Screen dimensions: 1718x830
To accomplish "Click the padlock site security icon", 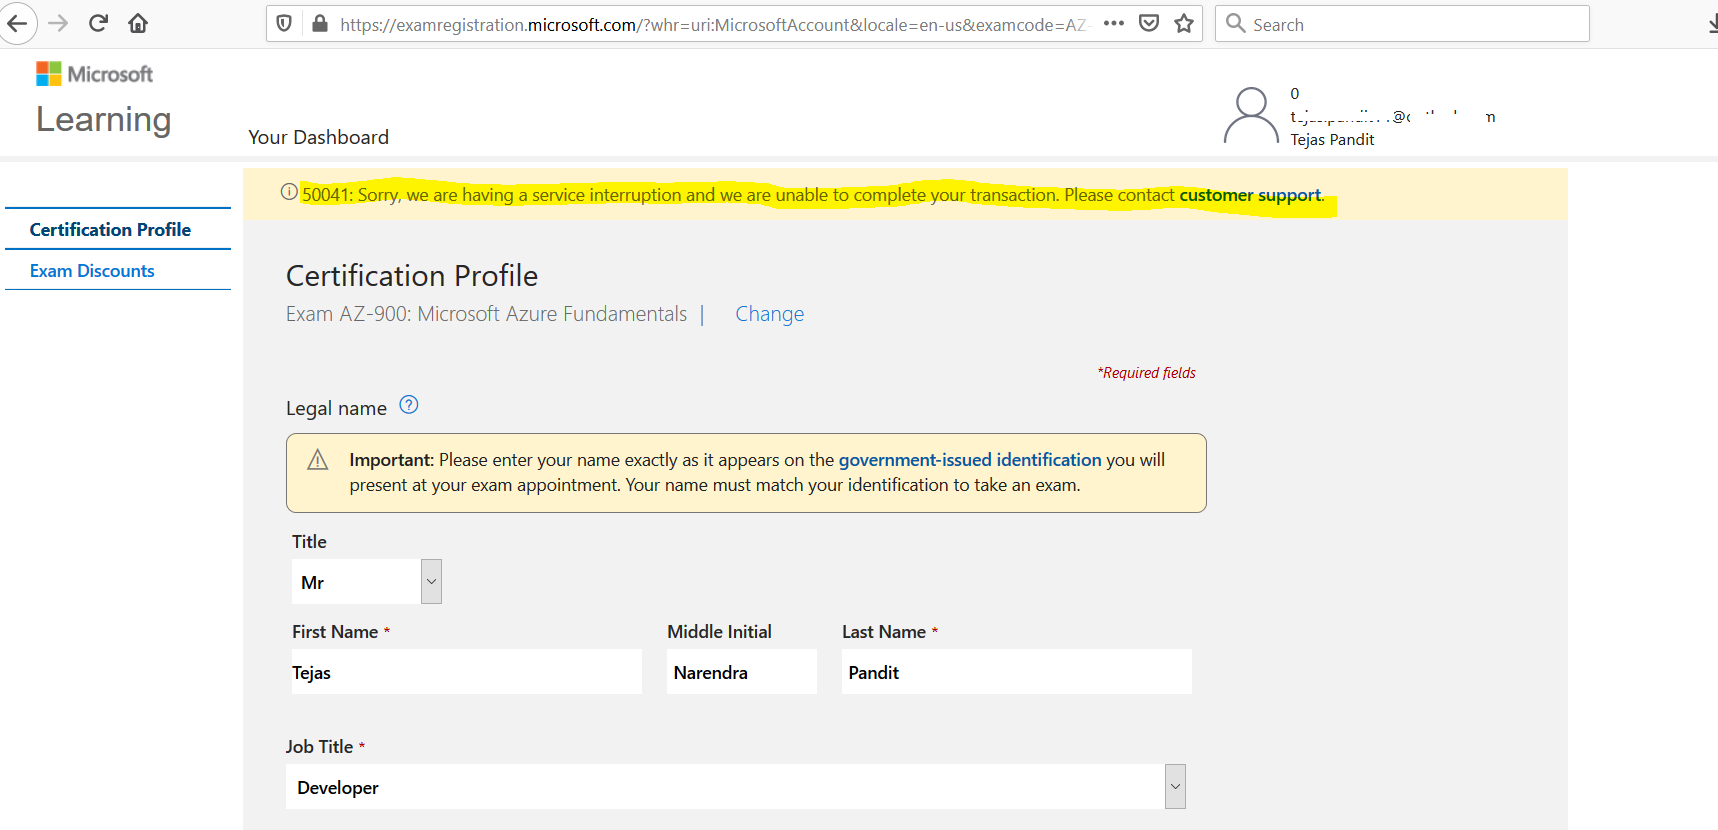I will coord(320,24).
